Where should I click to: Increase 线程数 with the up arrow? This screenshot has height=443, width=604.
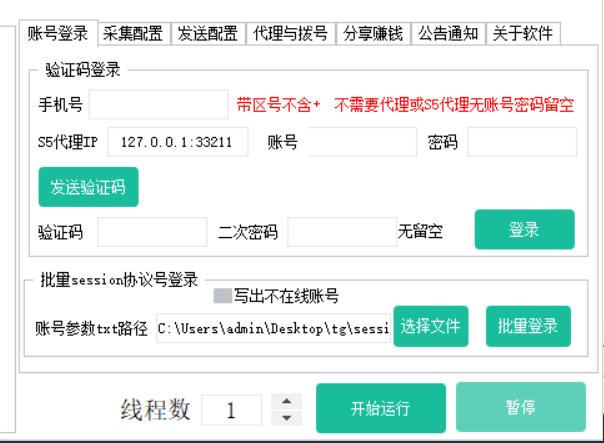287,402
